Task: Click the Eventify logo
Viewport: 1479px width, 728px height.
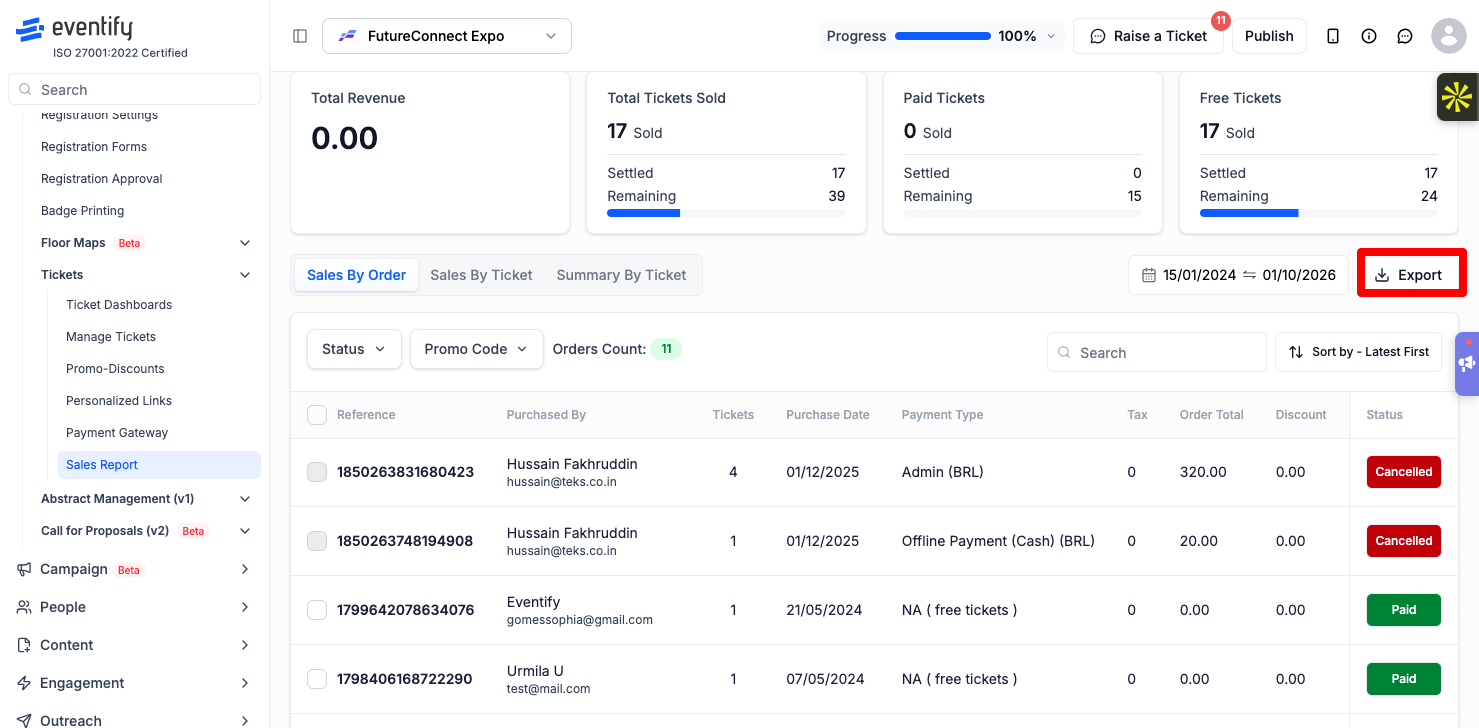Action: click(74, 29)
